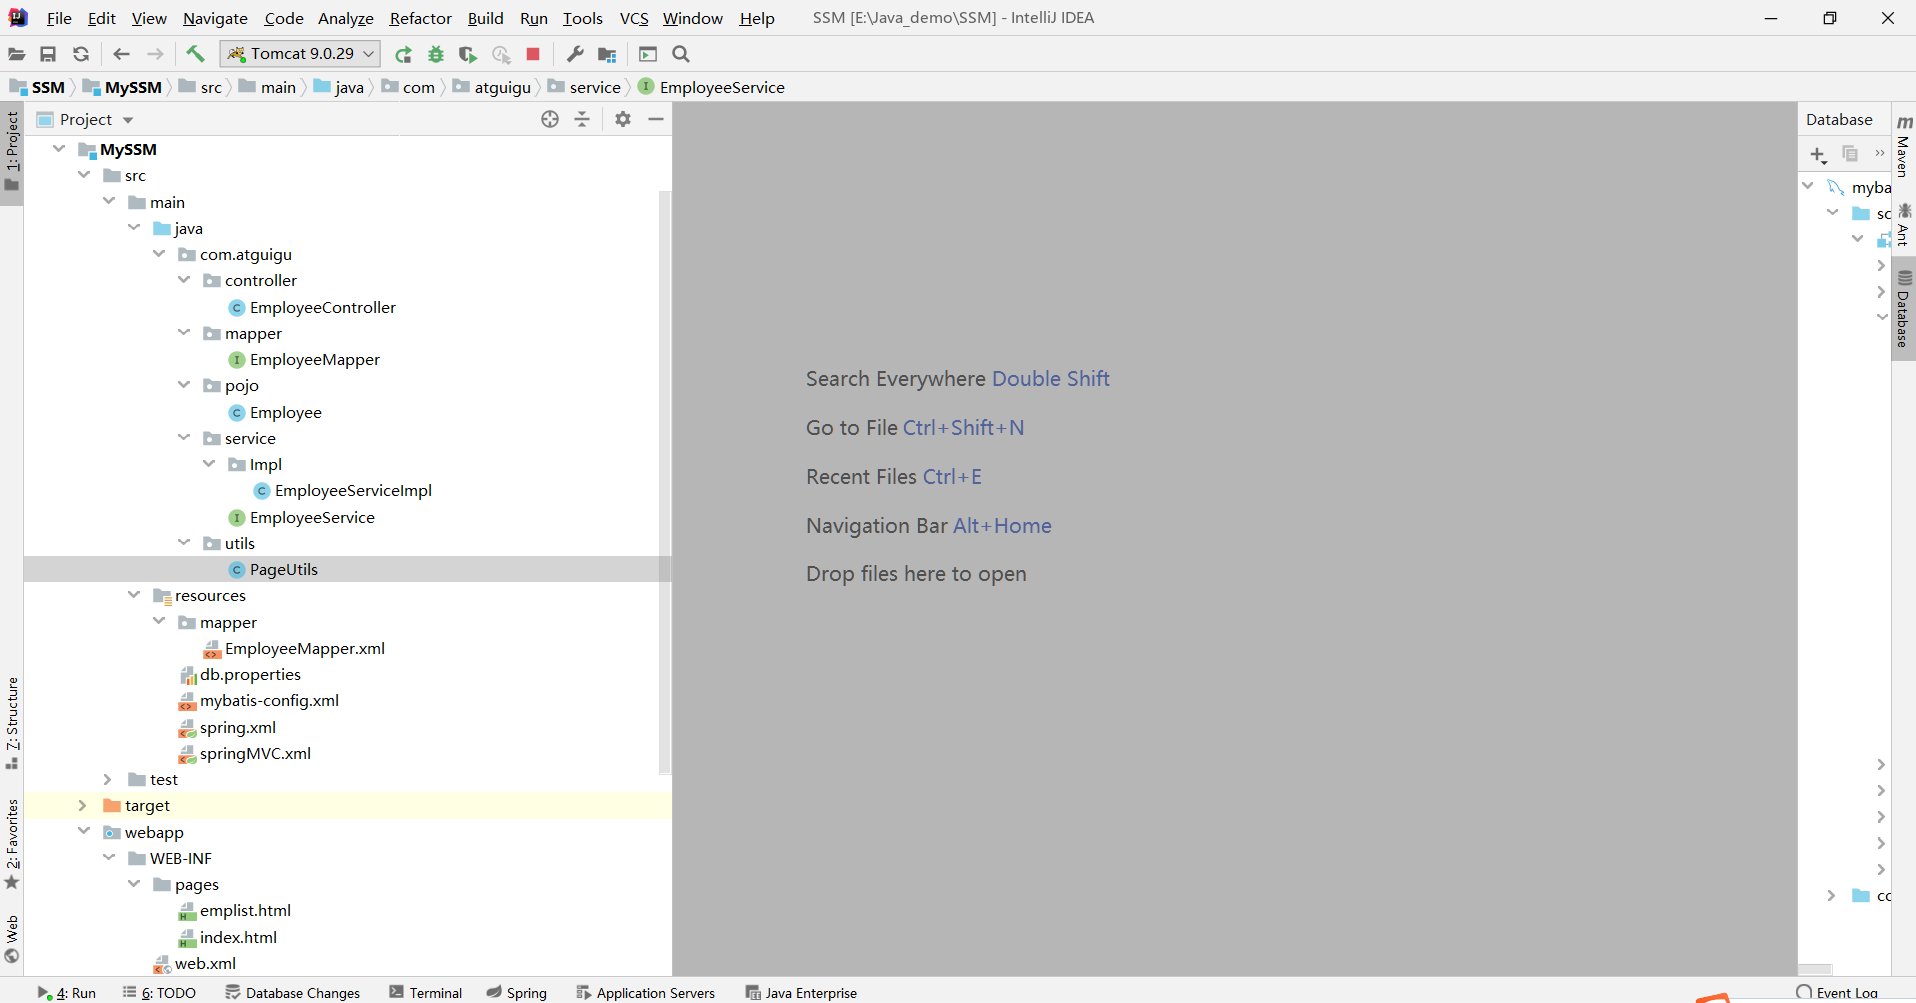Click the Run Anything window icon
Viewport: 1916px width, 1003px height.
(648, 54)
